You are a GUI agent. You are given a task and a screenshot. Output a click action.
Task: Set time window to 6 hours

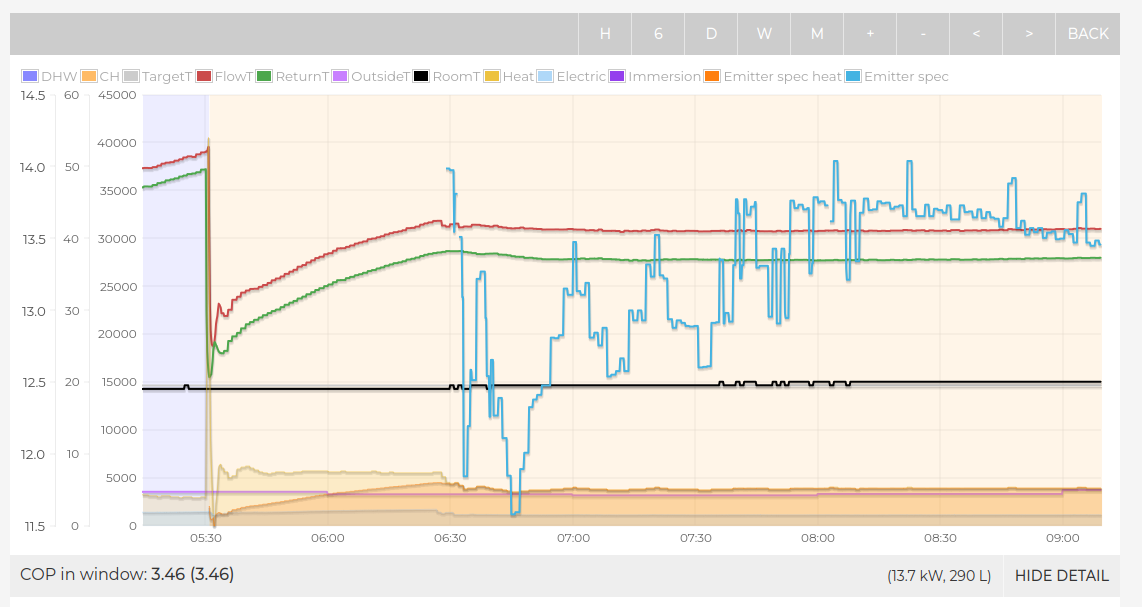pos(658,34)
